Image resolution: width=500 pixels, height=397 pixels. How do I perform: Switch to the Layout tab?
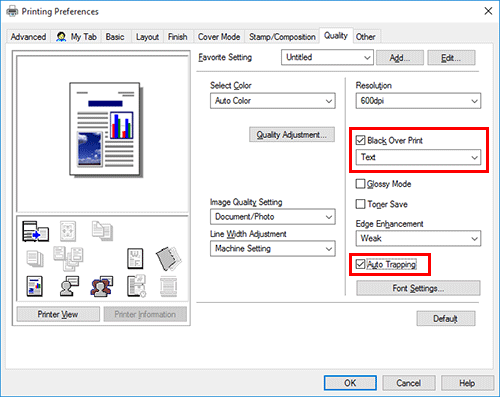tap(147, 37)
